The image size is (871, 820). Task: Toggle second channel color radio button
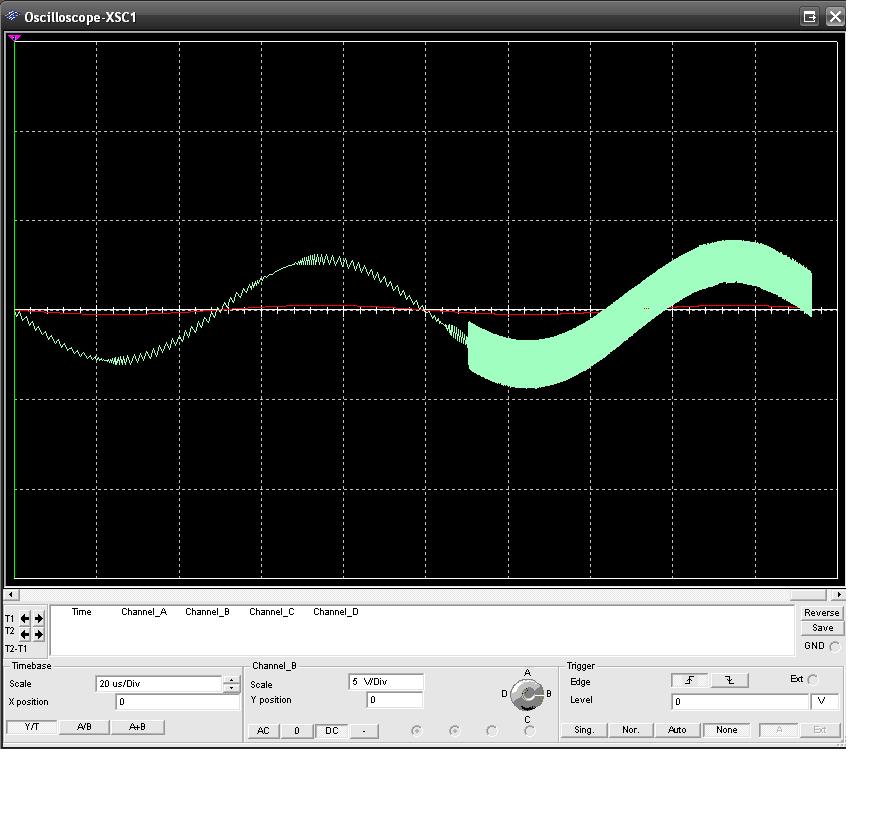[454, 731]
